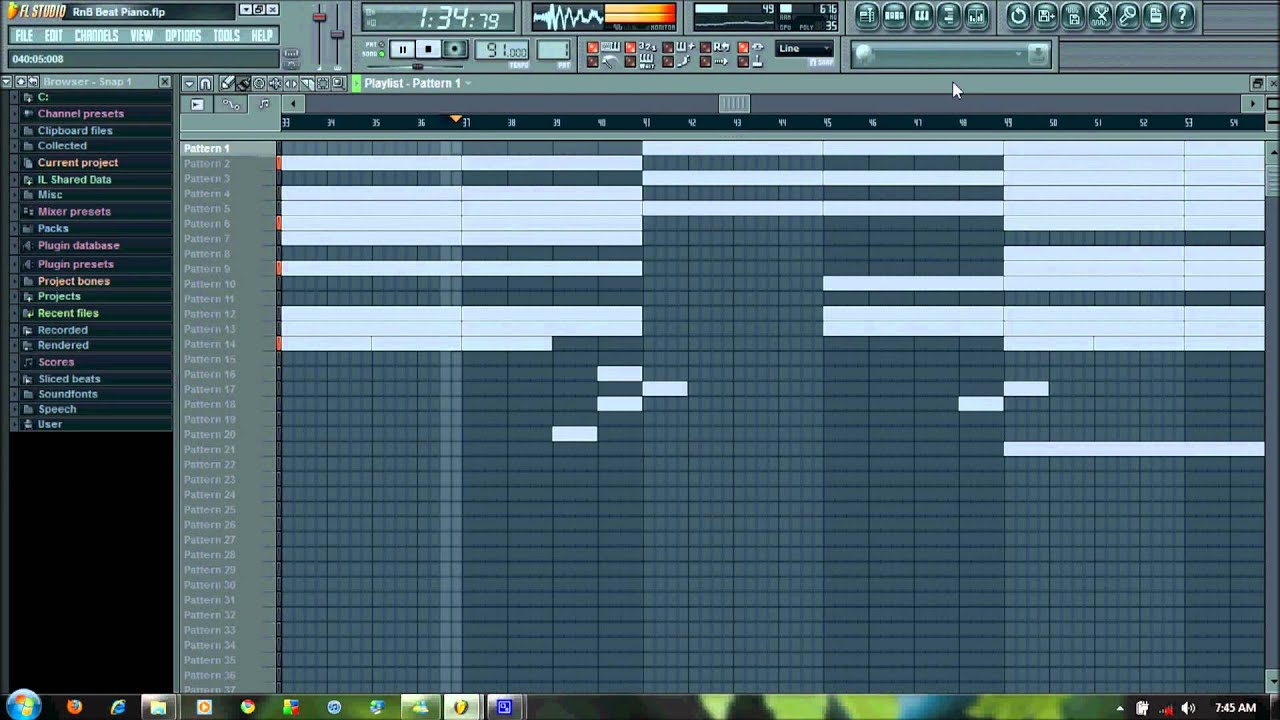Open the EDIT menu
Image resolution: width=1280 pixels, height=720 pixels.
pyautogui.click(x=54, y=35)
